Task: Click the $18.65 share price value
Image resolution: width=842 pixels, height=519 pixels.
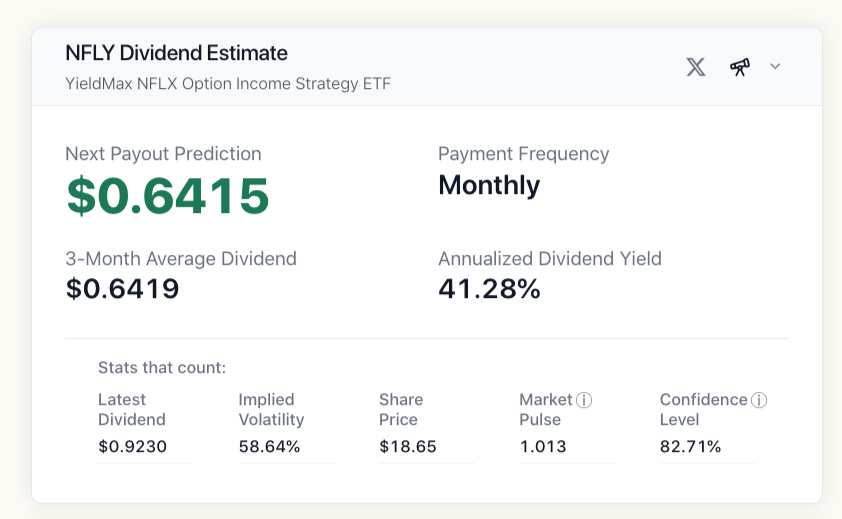Action: click(x=408, y=446)
